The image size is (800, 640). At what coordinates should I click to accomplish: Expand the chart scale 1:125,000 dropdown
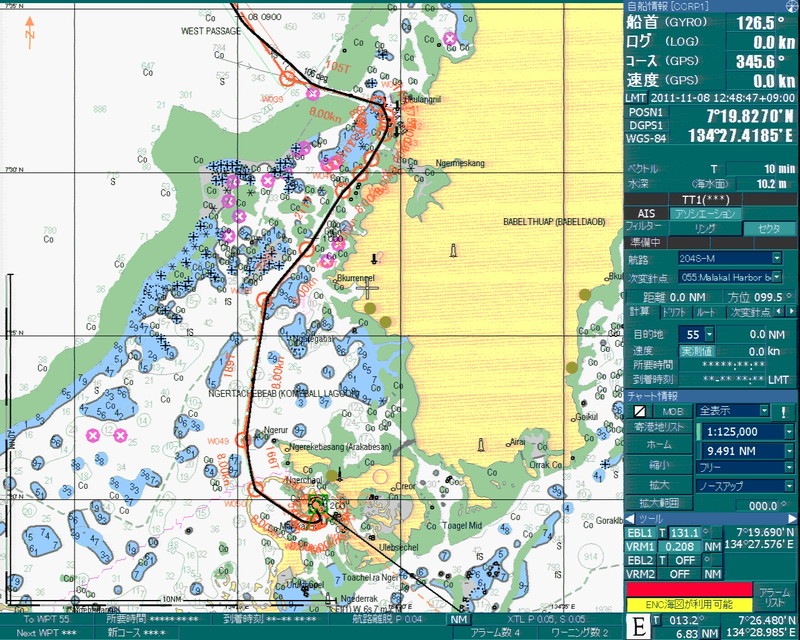789,430
